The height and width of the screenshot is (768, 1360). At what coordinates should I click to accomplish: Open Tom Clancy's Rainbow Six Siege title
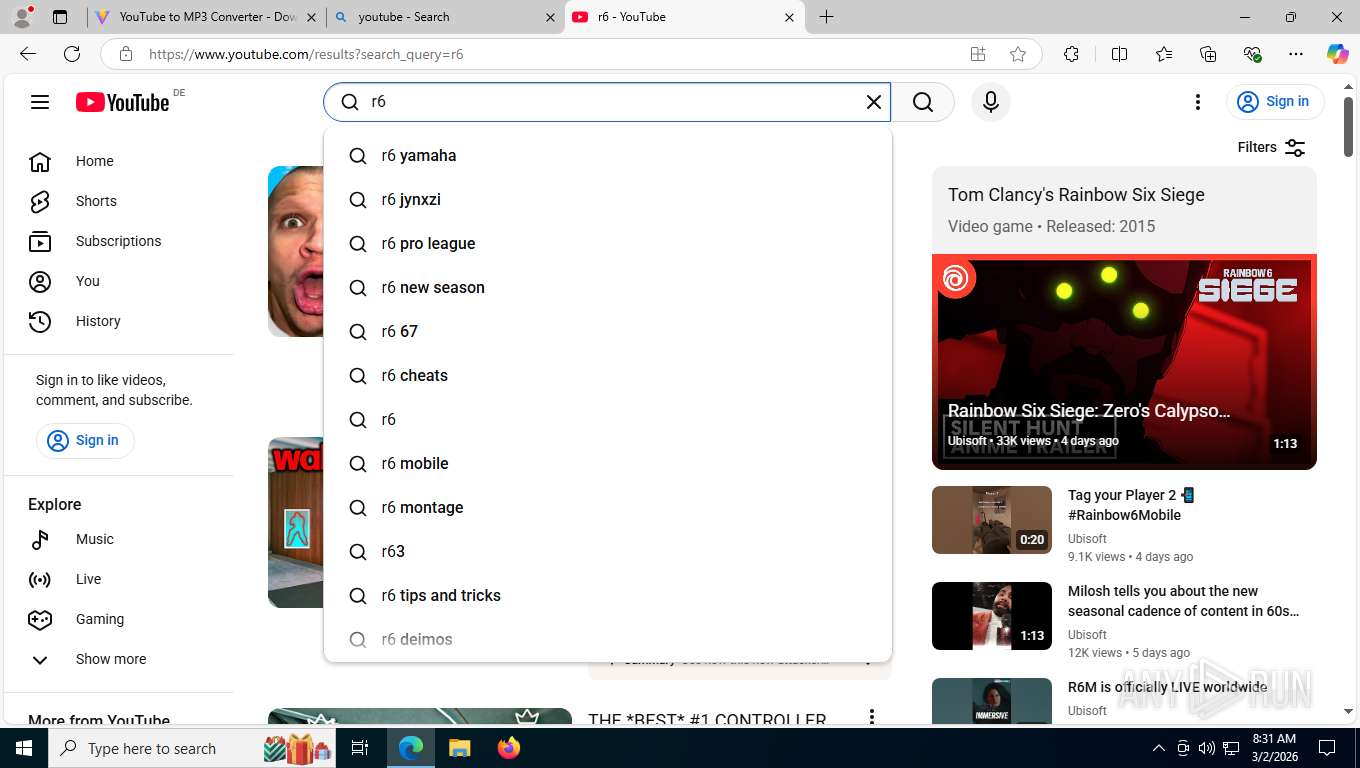click(1076, 195)
